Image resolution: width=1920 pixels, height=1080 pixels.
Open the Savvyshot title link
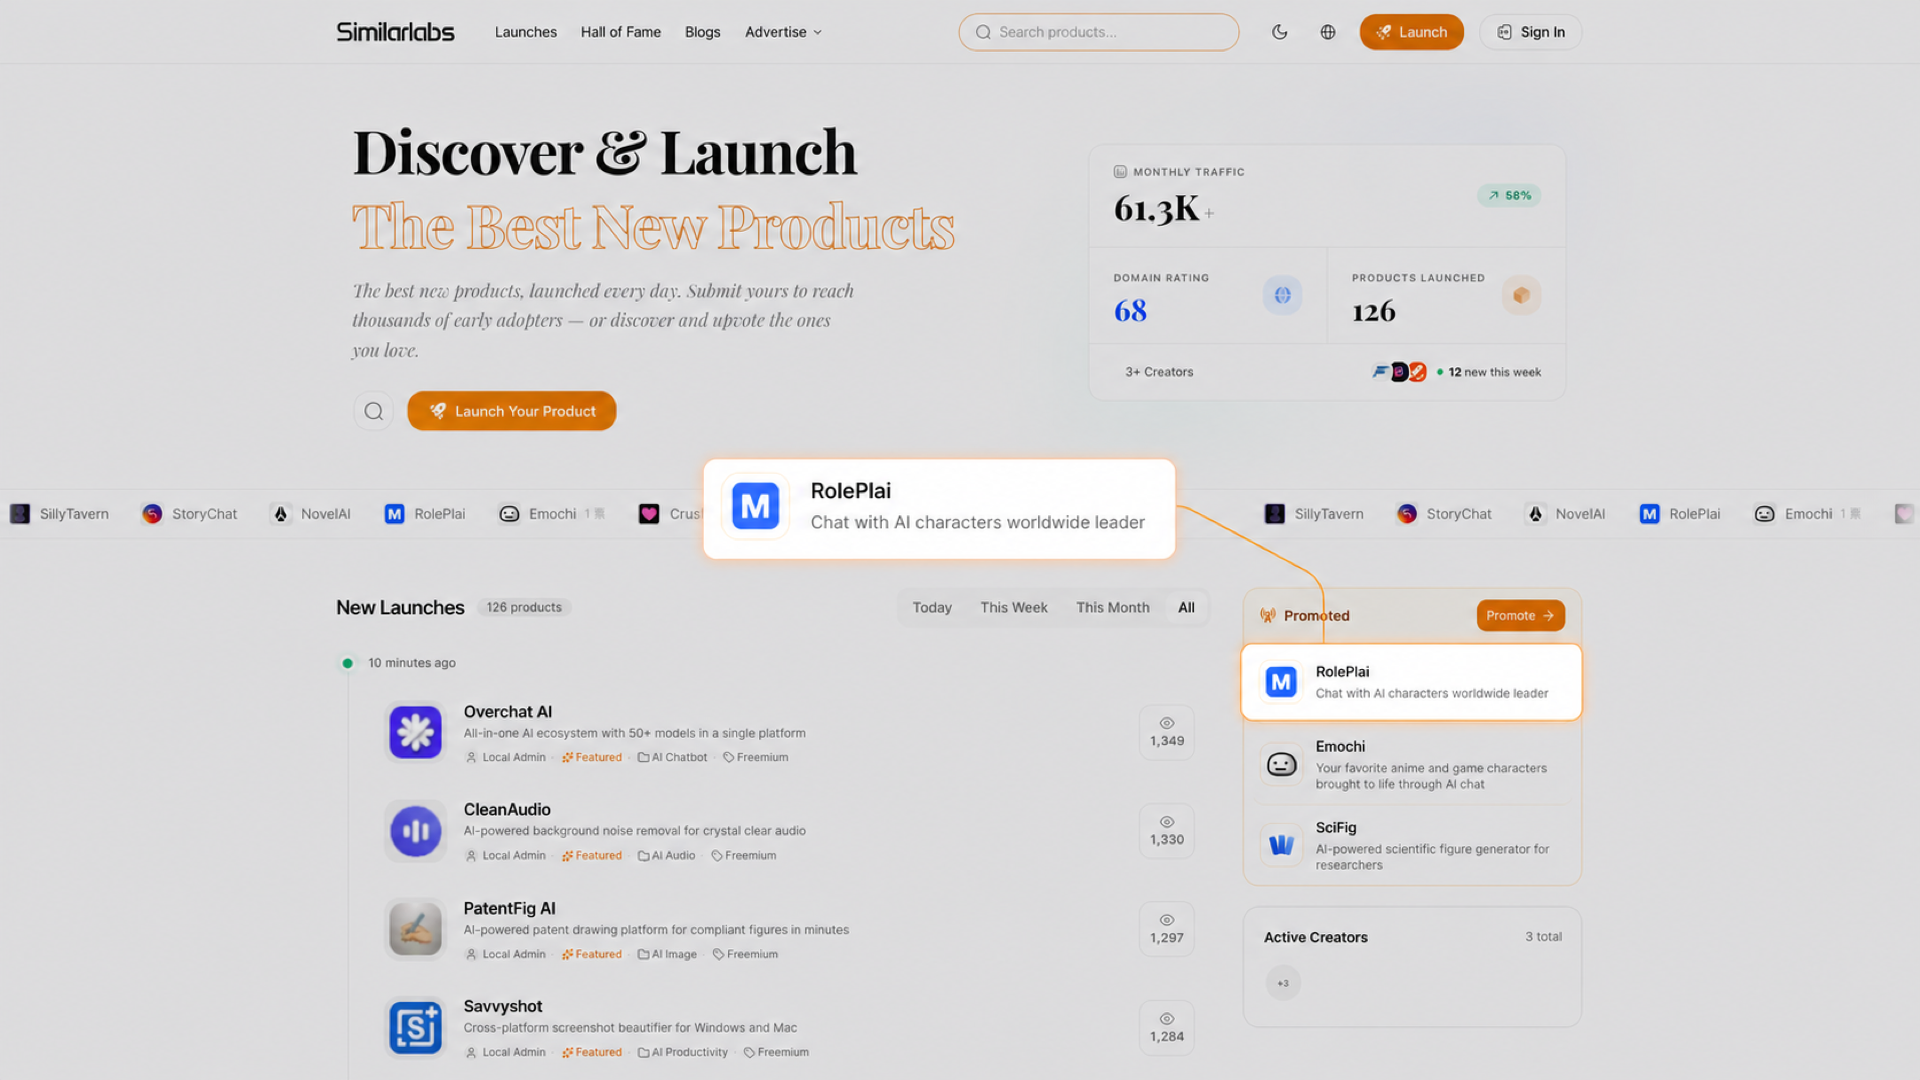pos(503,1007)
